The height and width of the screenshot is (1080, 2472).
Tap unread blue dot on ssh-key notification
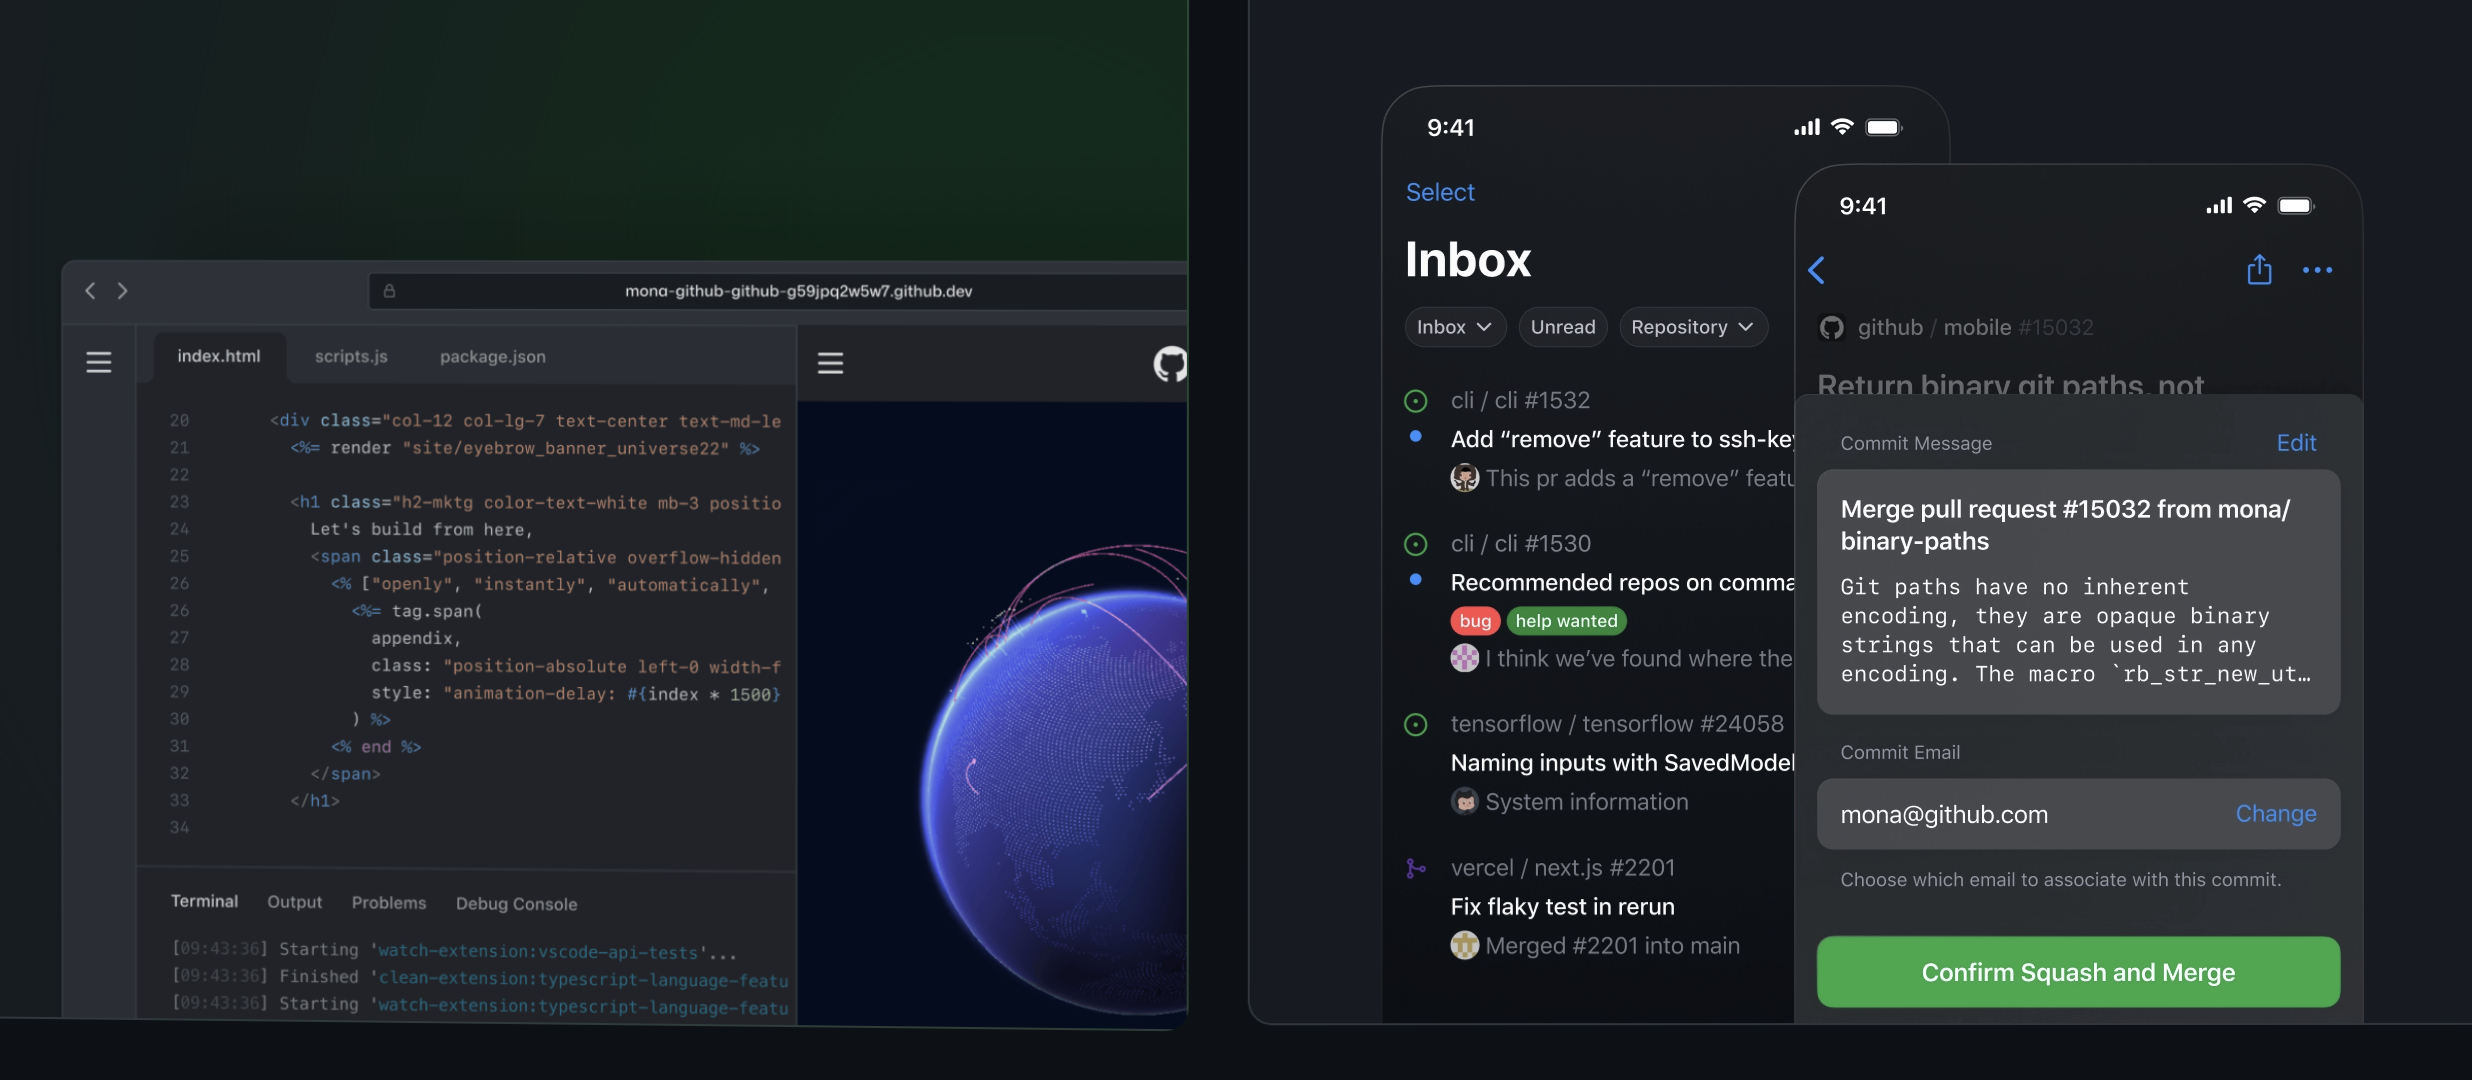(1415, 436)
